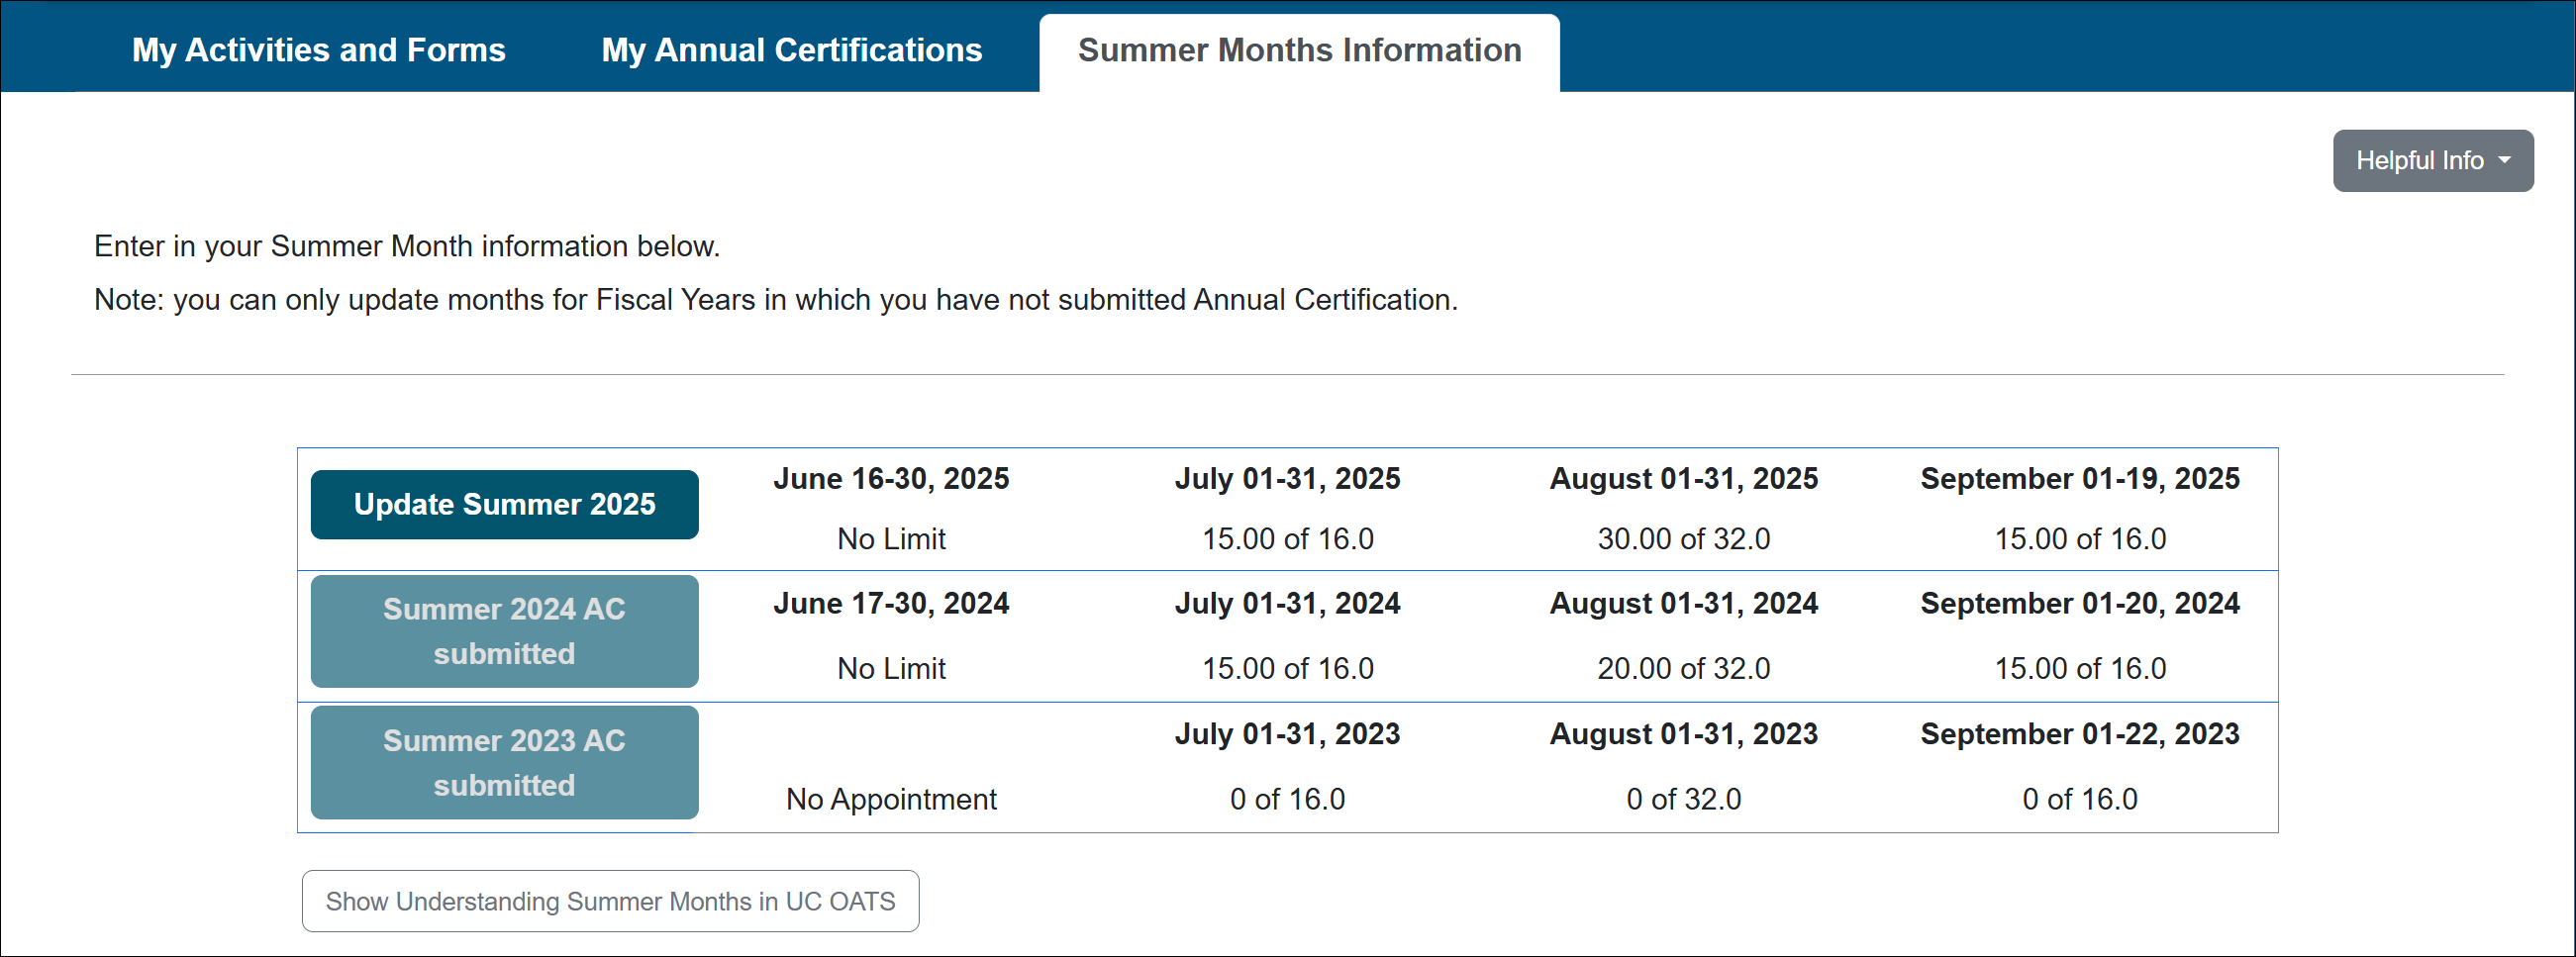Click the 15.00 of 16.0 July 2025 value
Viewport: 2576px width, 957px height.
(x=1288, y=538)
